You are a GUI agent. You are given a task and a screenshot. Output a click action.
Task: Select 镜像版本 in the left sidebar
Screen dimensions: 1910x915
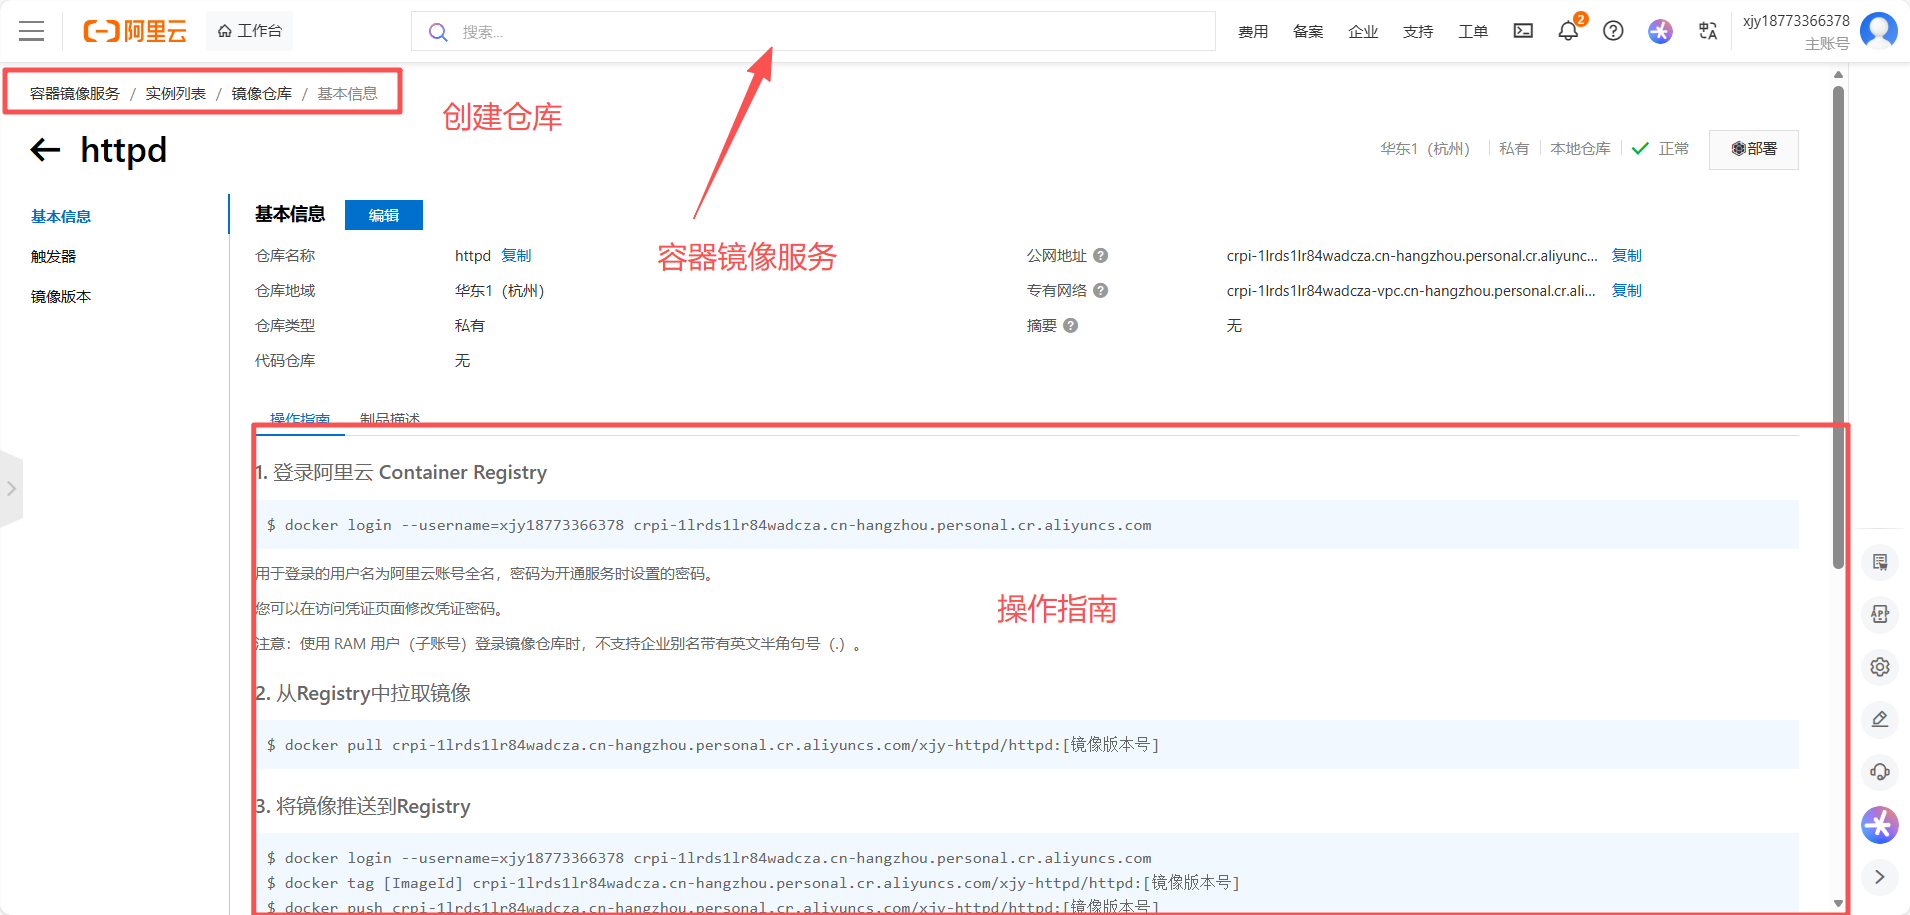(61, 296)
